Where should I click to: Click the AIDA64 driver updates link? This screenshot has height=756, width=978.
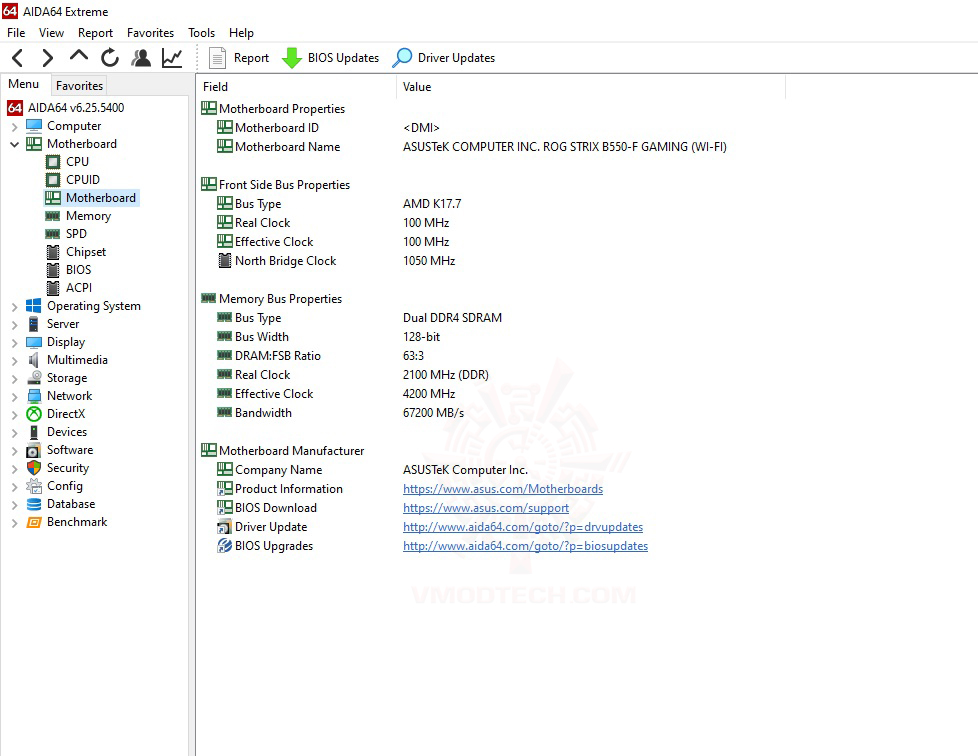click(522, 526)
